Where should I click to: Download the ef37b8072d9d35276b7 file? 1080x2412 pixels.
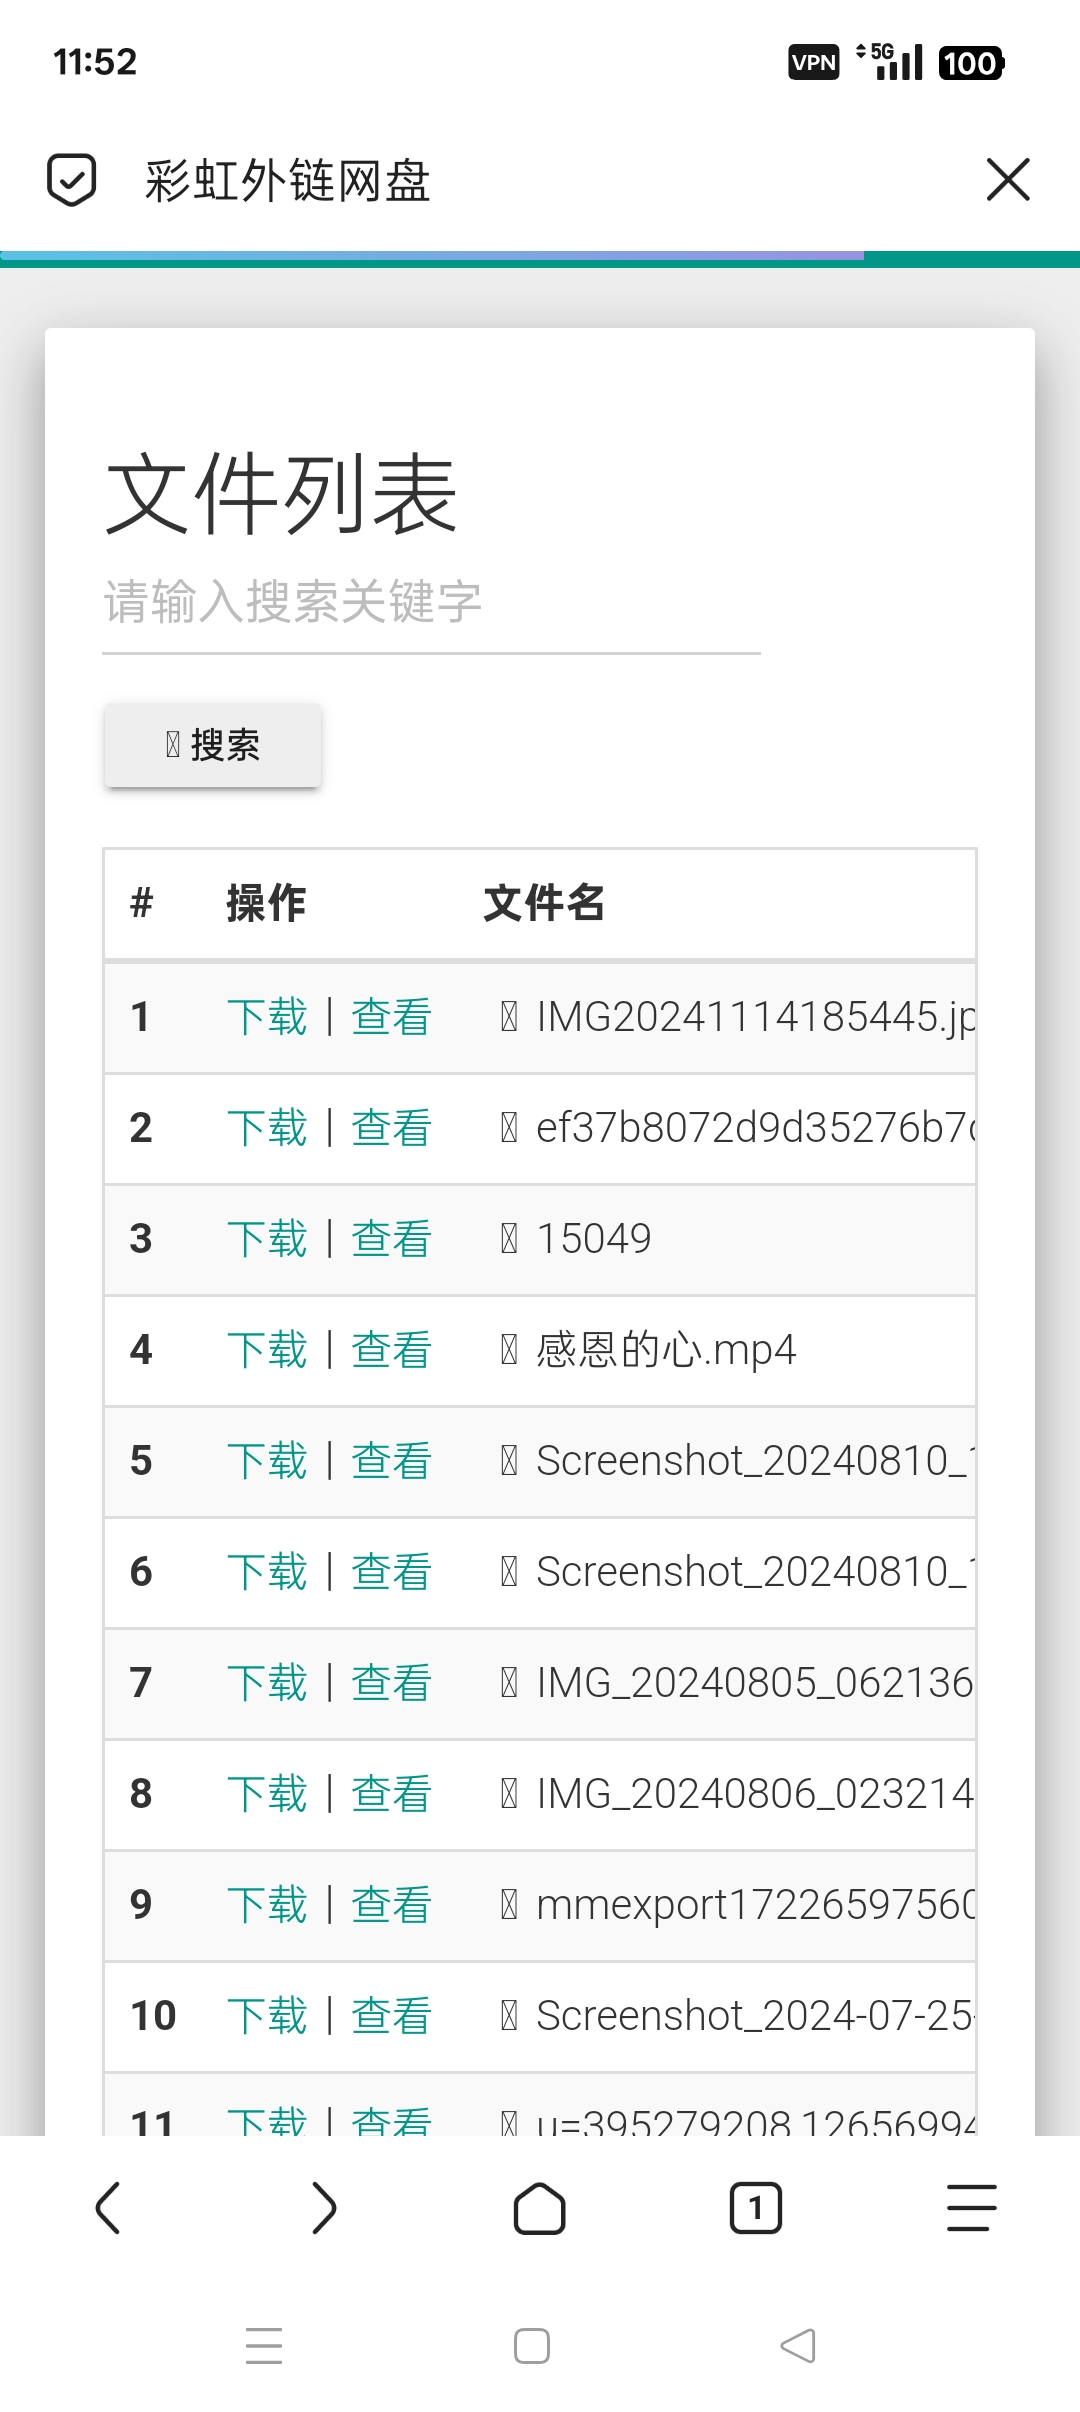[x=267, y=1128]
